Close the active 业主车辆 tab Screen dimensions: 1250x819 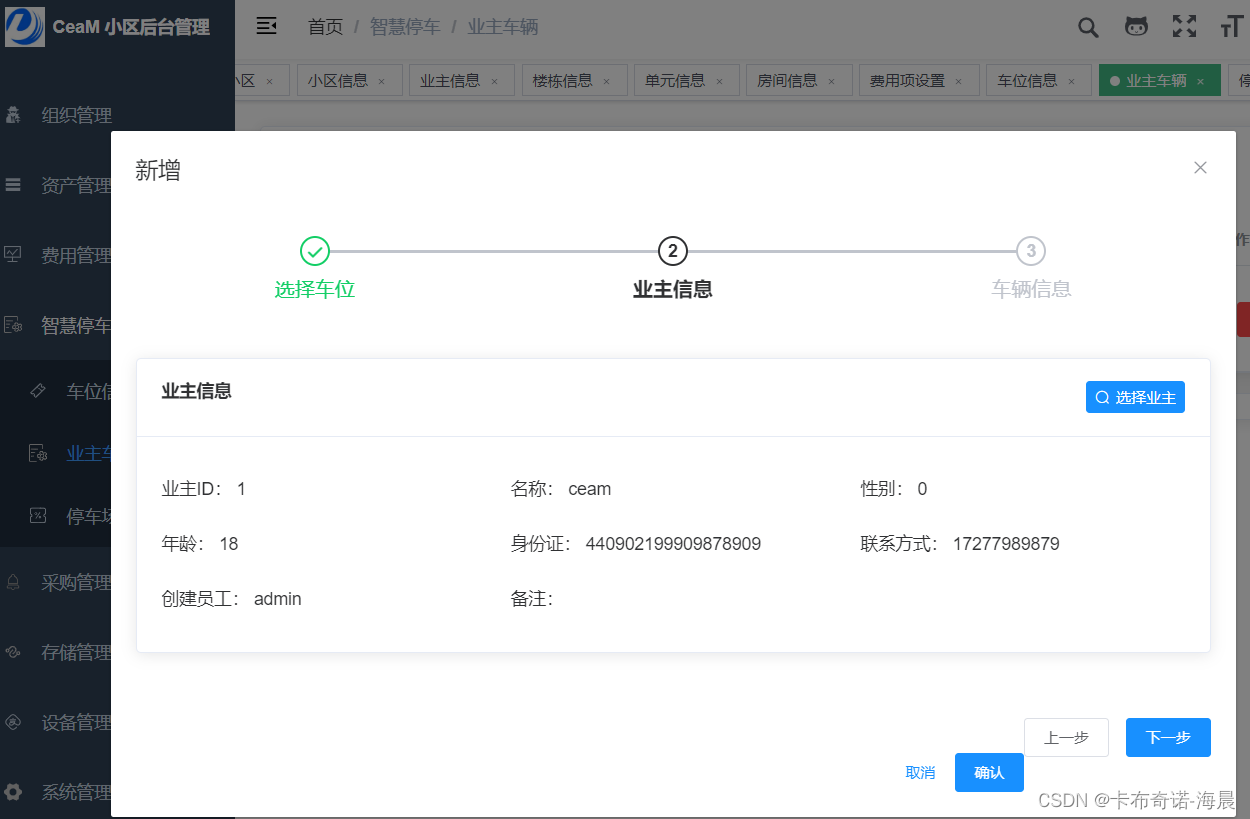click(x=1200, y=82)
